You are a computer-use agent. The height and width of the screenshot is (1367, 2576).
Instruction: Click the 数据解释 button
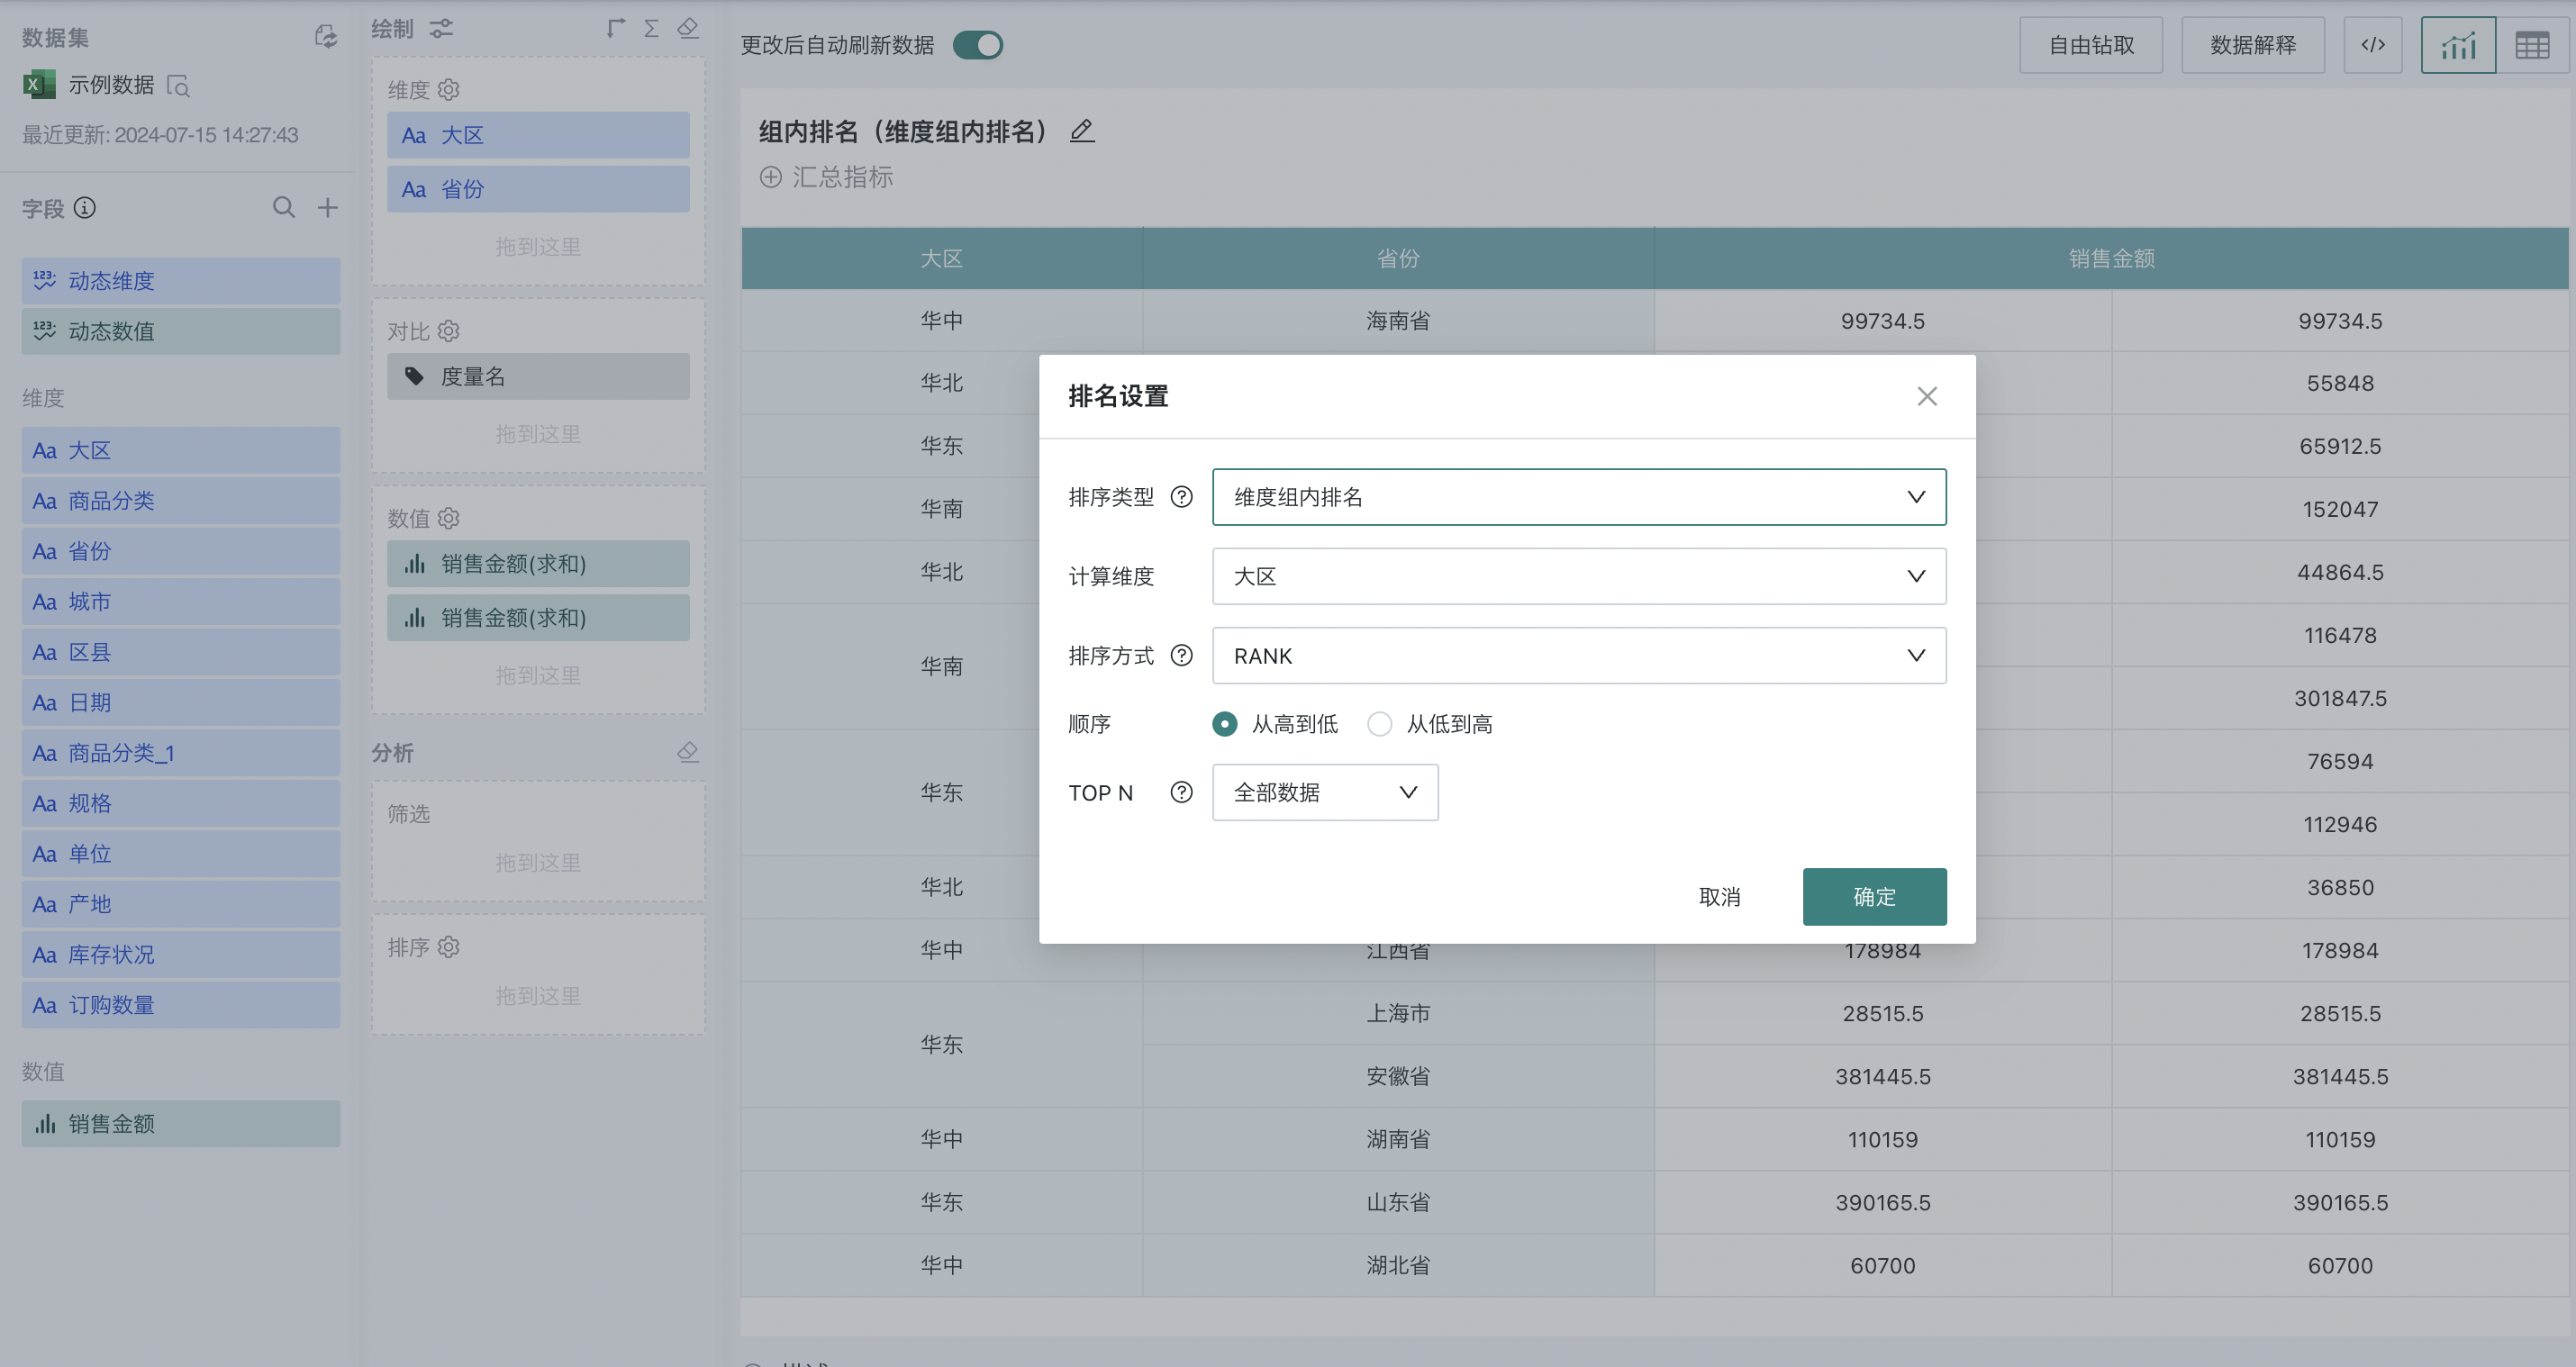pyautogui.click(x=2253, y=45)
